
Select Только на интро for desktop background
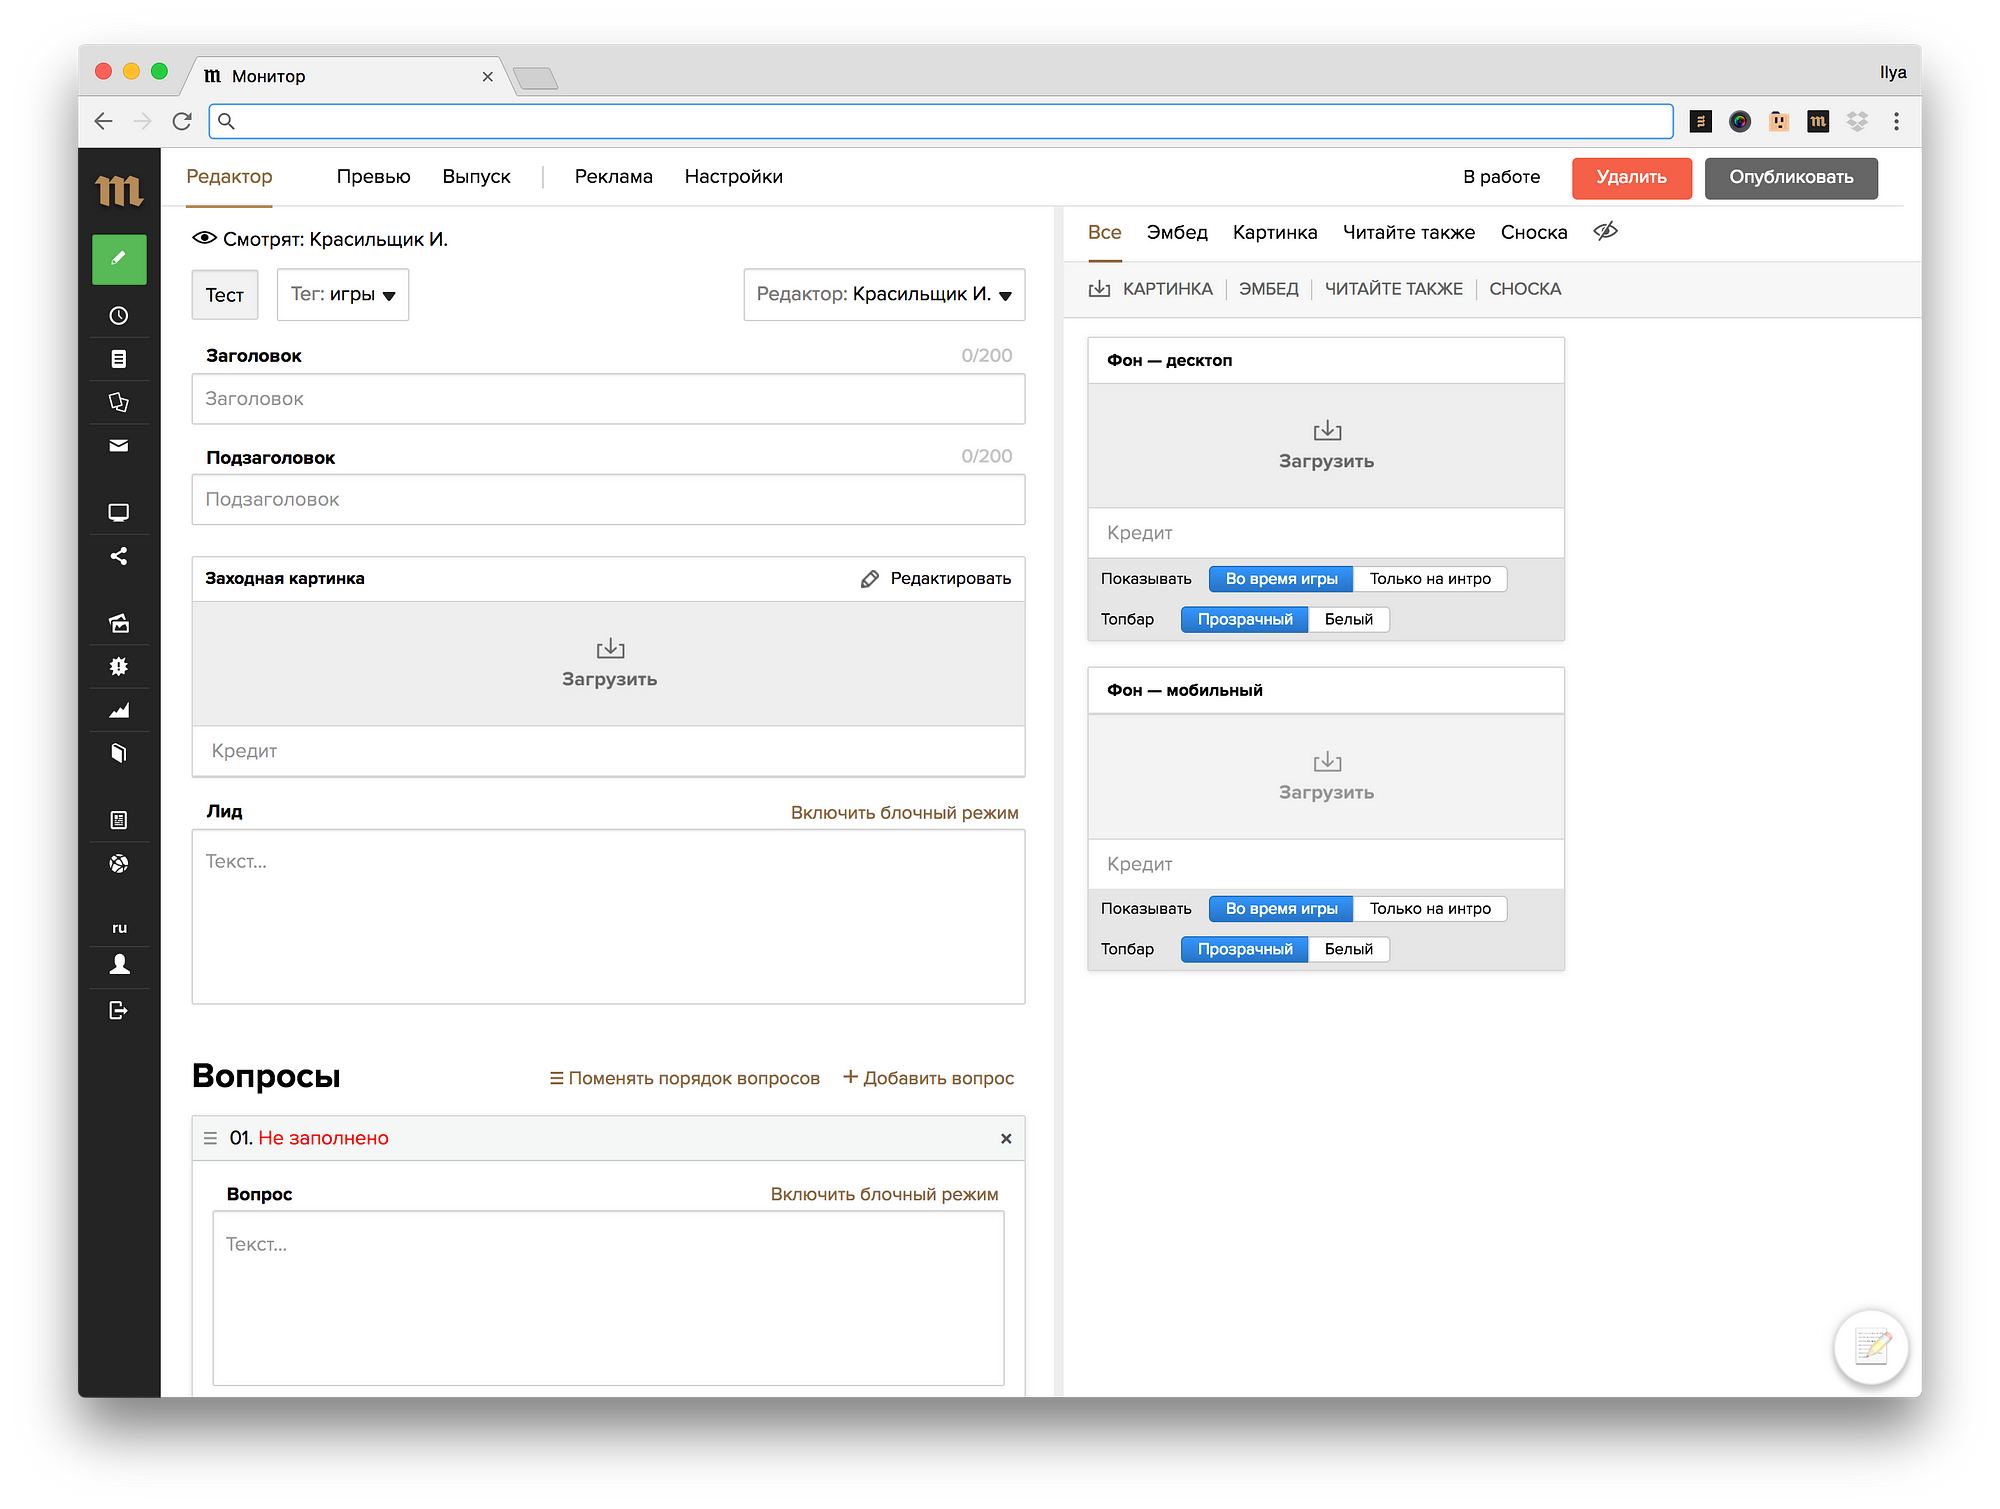(1430, 579)
